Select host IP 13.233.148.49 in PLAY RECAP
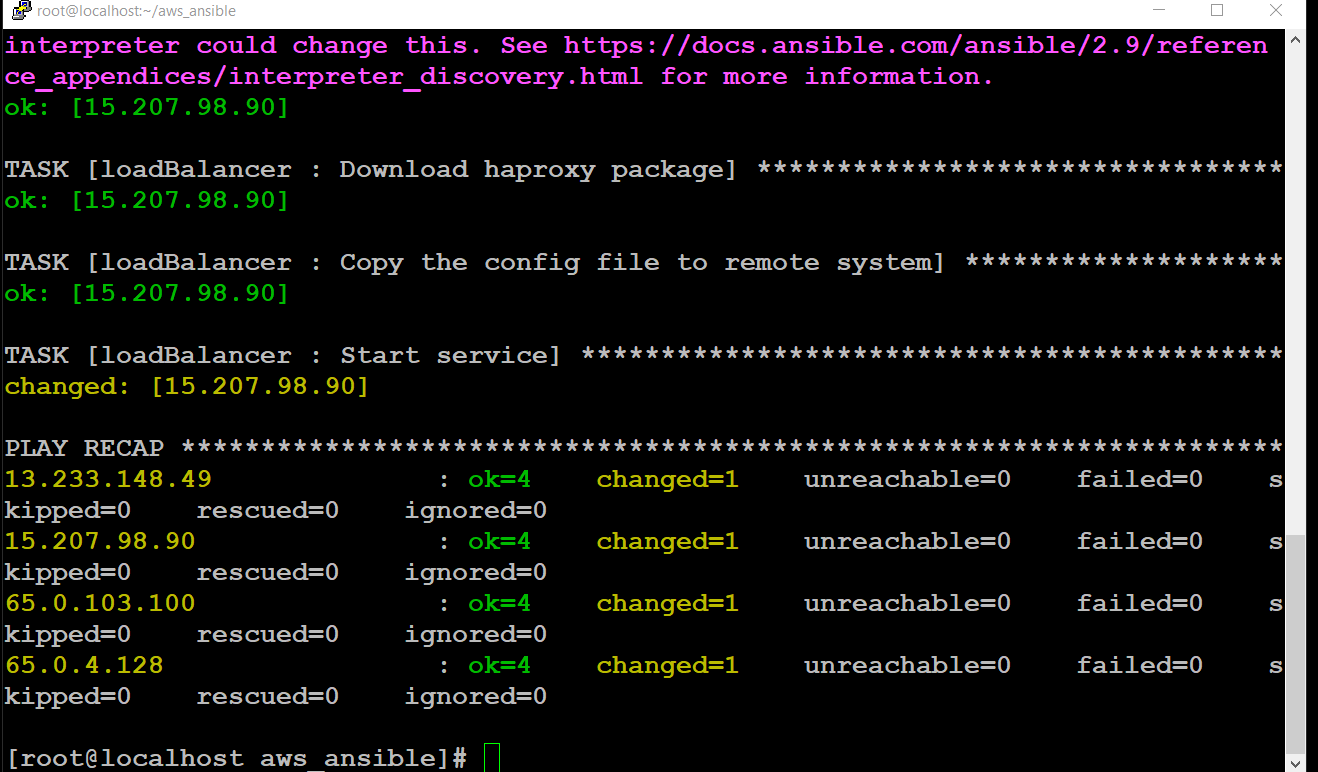 point(107,479)
